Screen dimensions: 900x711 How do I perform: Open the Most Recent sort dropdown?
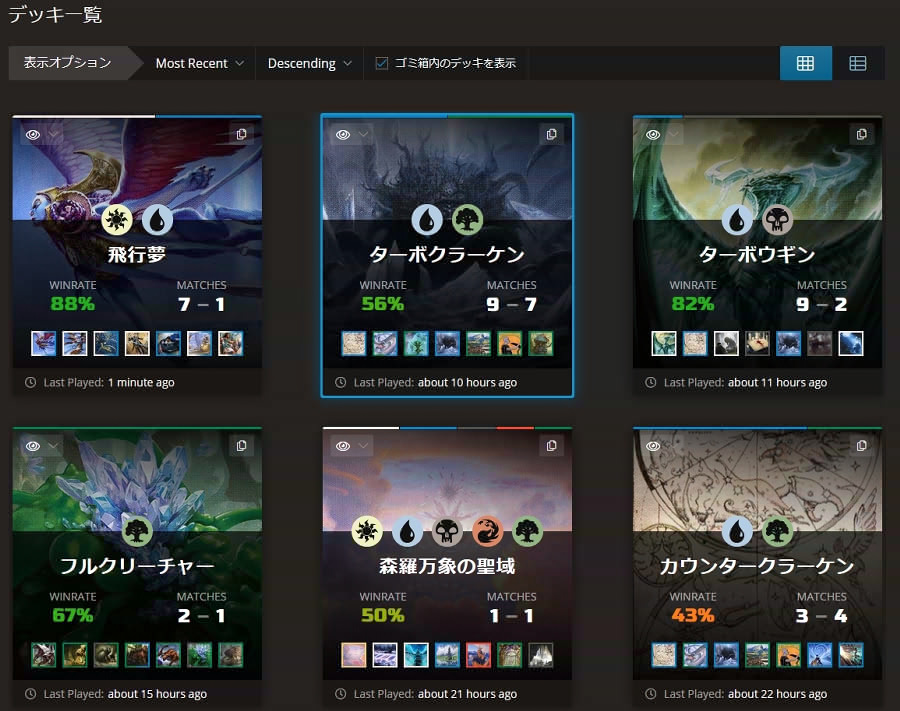[x=199, y=63]
